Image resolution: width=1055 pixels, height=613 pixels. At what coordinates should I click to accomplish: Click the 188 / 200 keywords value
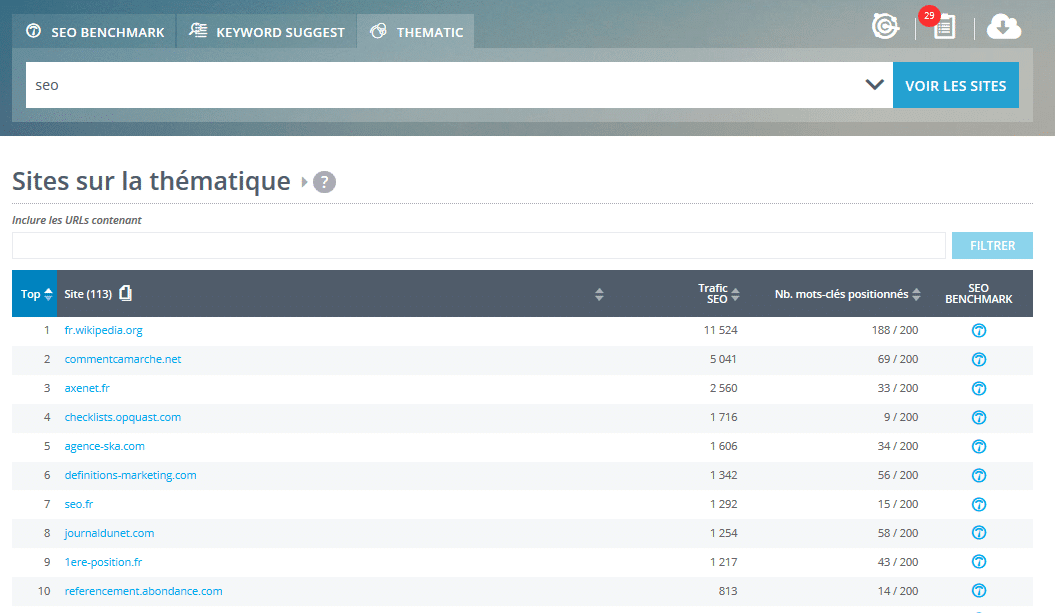pyautogui.click(x=895, y=330)
